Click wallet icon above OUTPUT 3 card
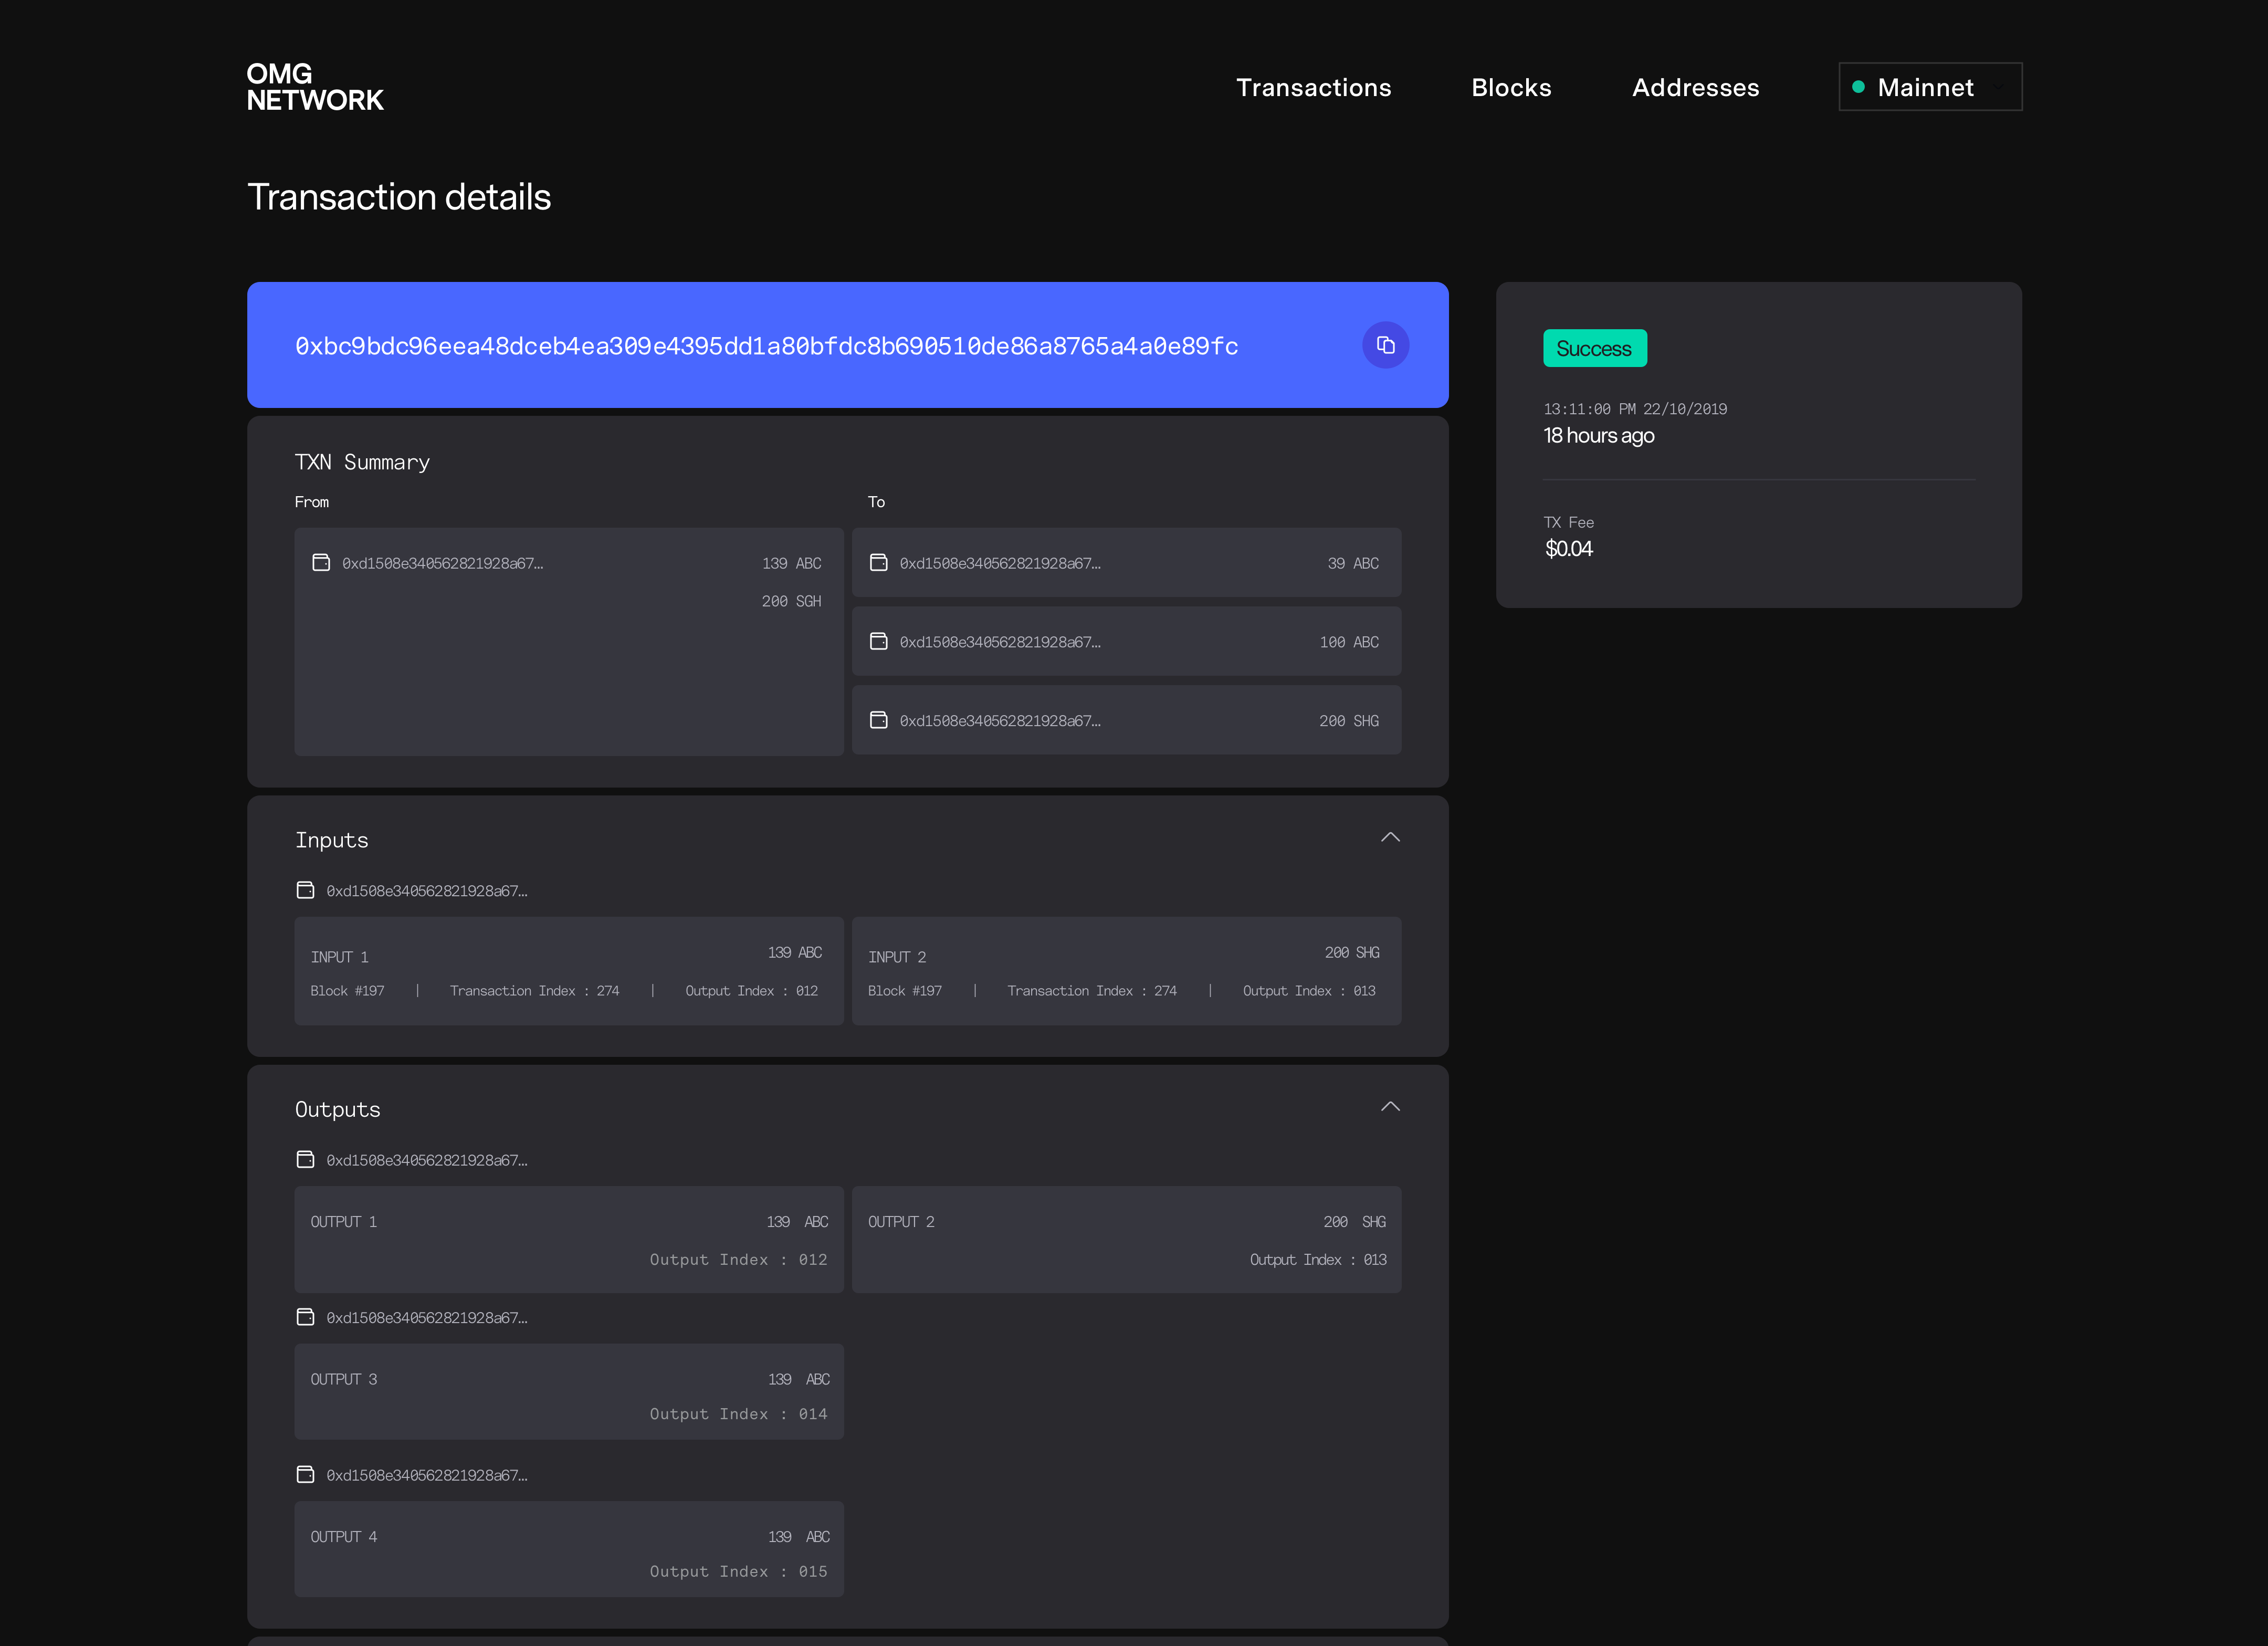This screenshot has width=2268, height=1646. click(x=306, y=1317)
